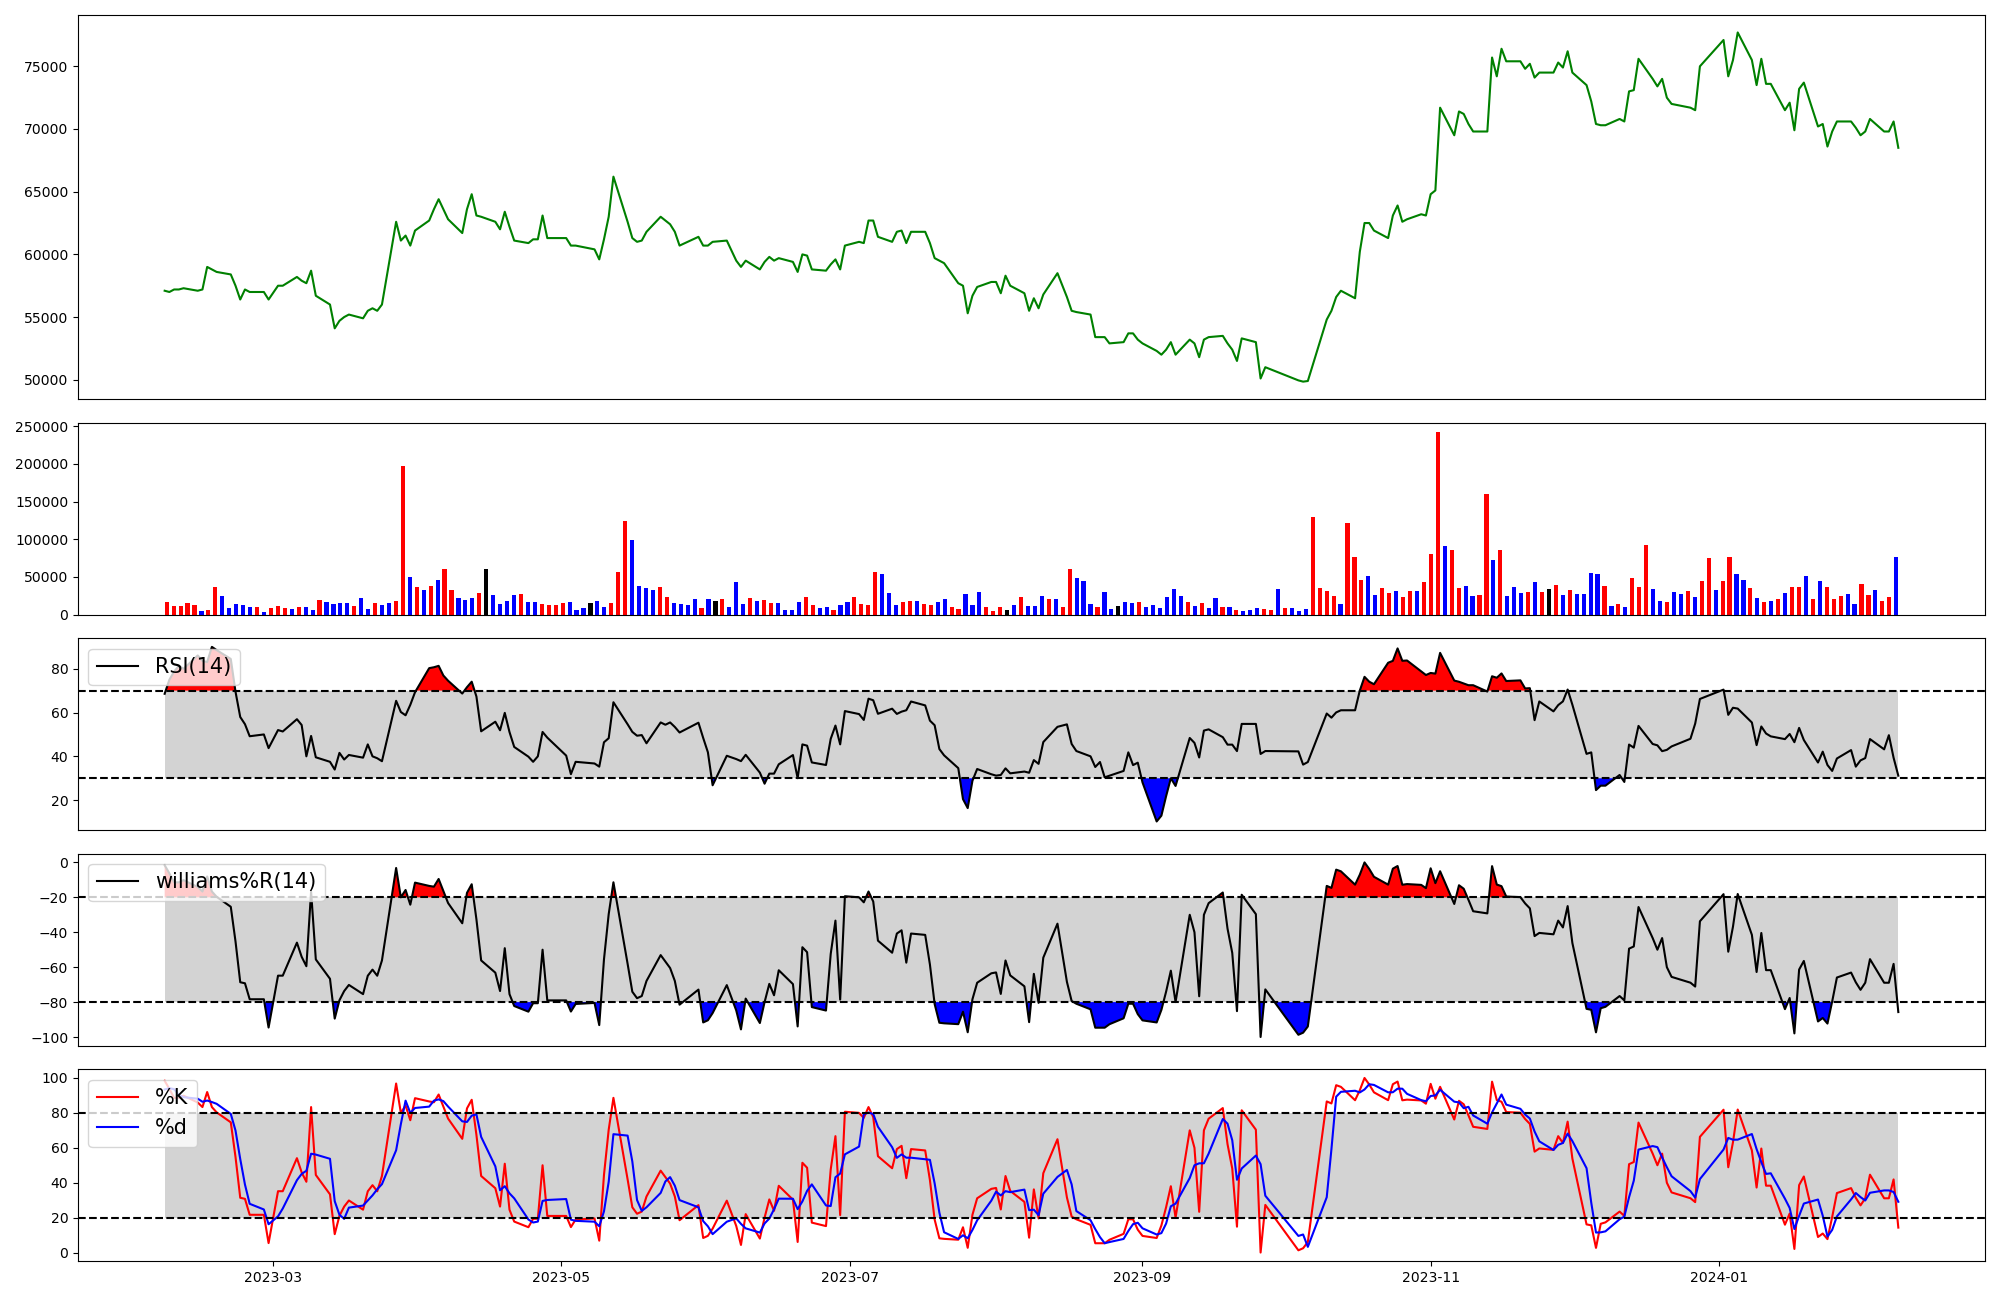Select the 2023-09 date axis label
Image resolution: width=2000 pixels, height=1300 pixels.
[x=1142, y=1277]
